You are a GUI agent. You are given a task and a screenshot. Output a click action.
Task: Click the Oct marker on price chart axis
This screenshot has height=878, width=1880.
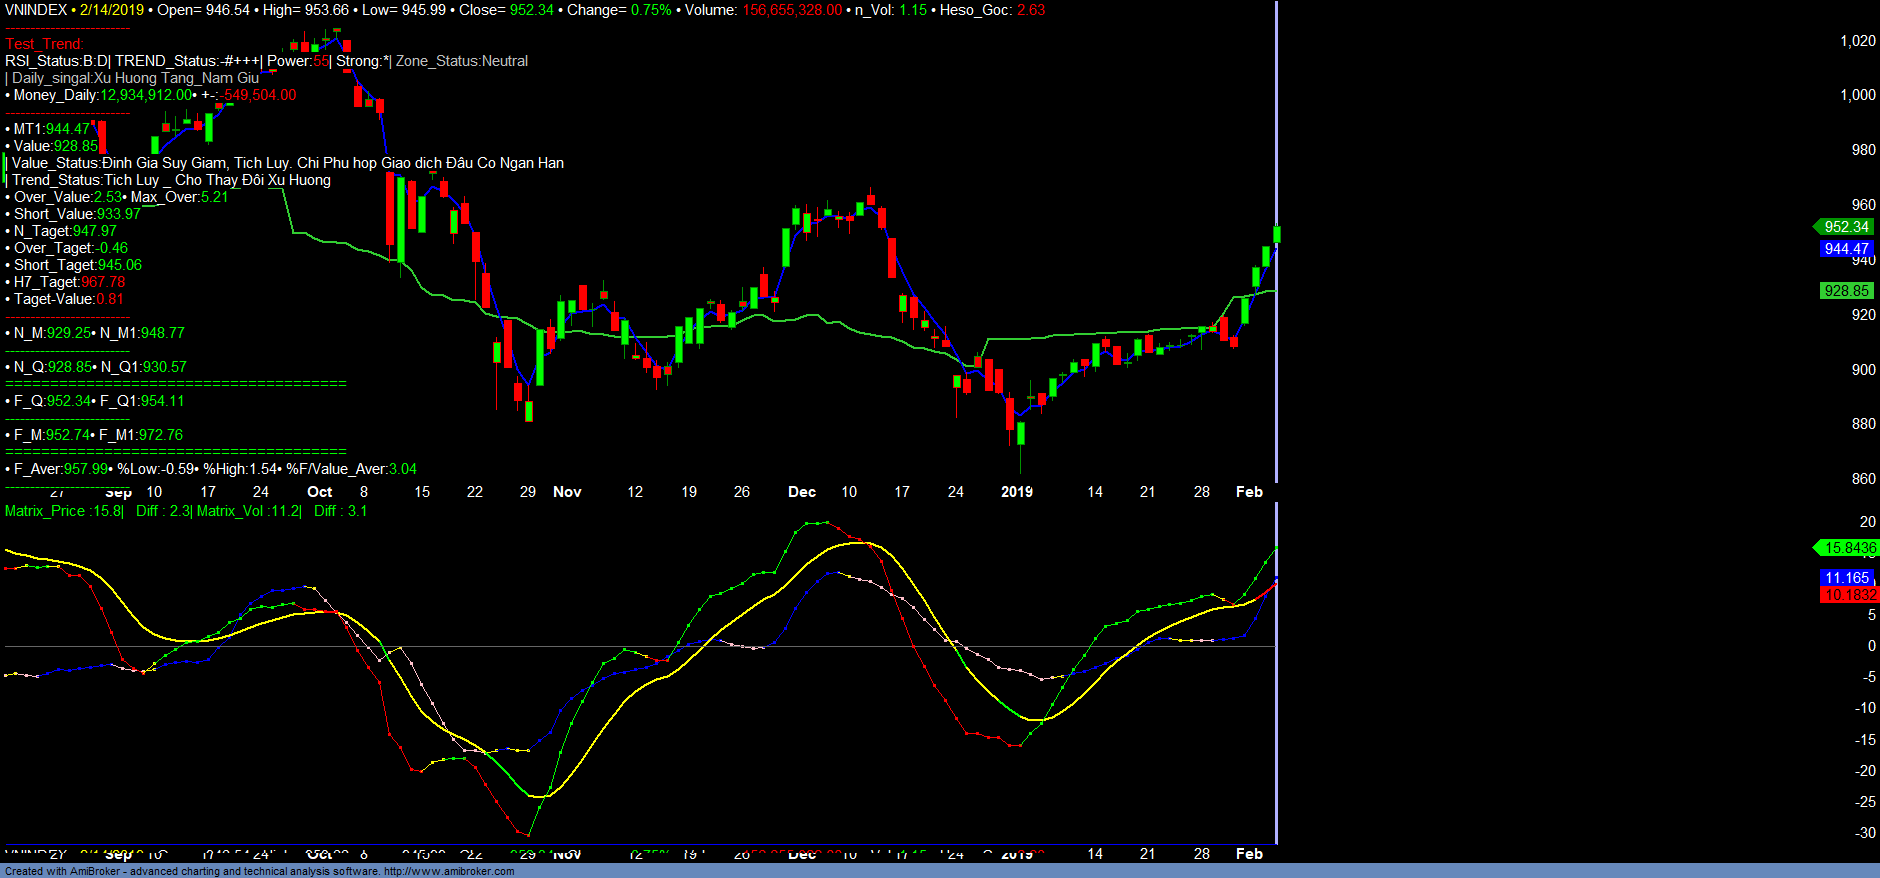[320, 492]
